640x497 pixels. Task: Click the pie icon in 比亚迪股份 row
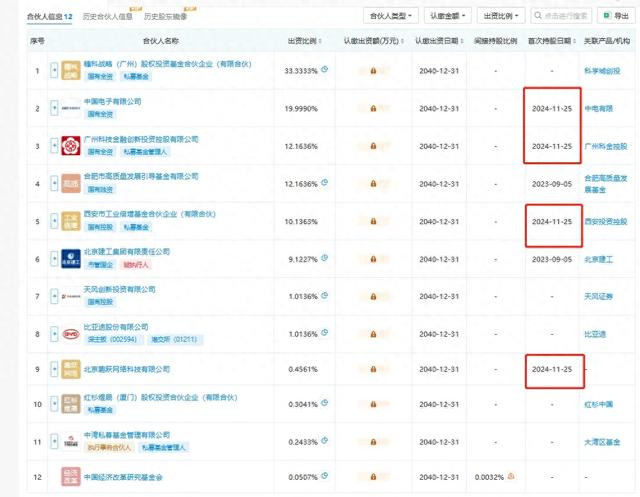324,333
